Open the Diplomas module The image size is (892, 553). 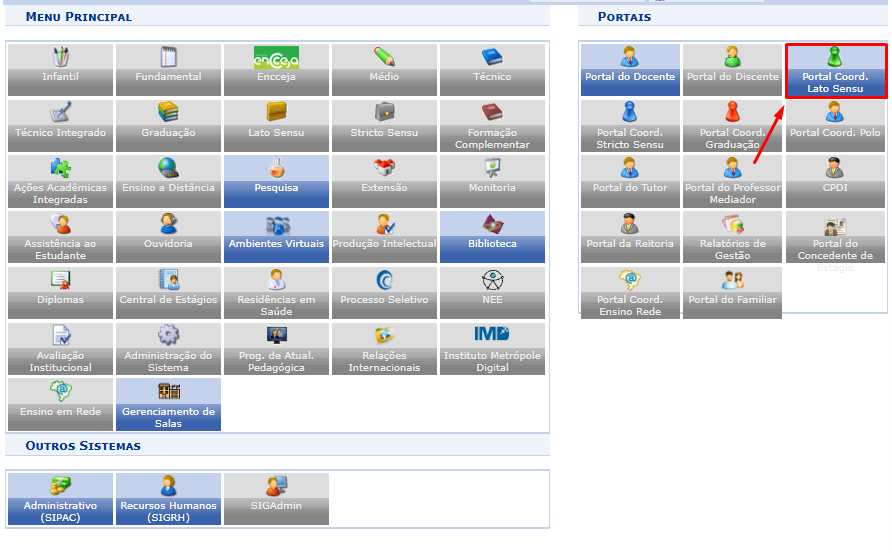(x=60, y=292)
